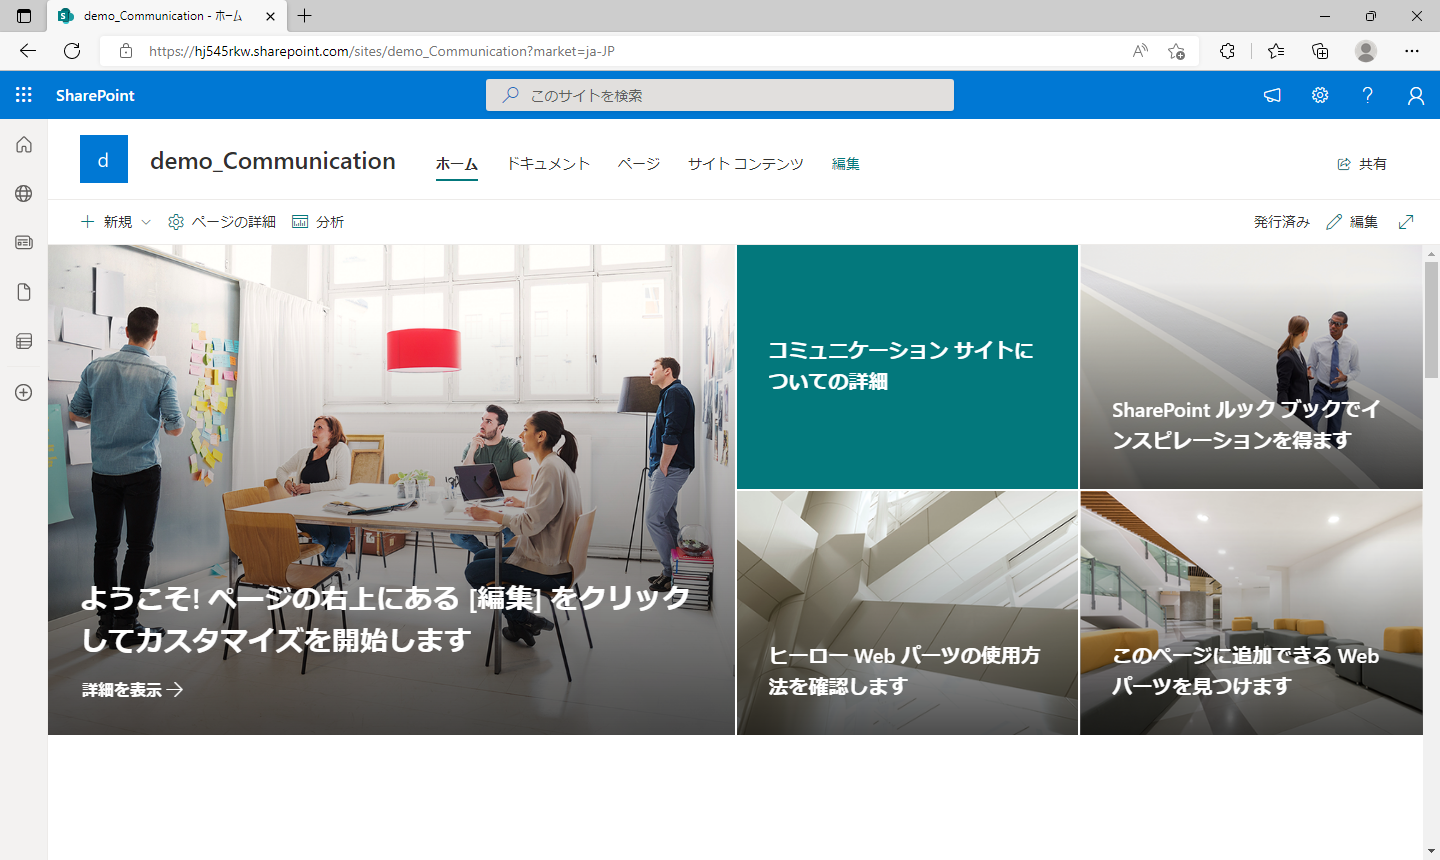The width and height of the screenshot is (1440, 860).
Task: Click the Create plus icon in sidebar
Action: pos(24,393)
